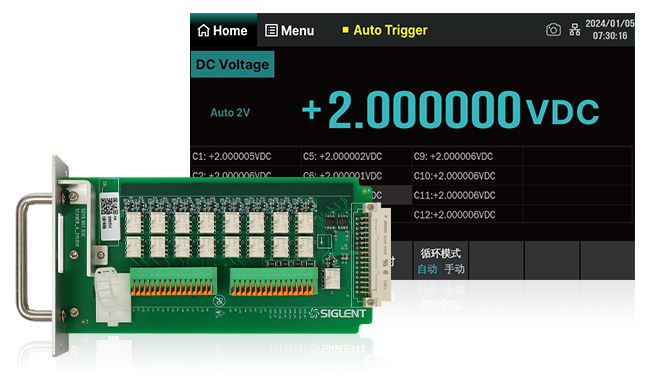This screenshot has width=650, height=380.
Task: Select channel C1 reading cell
Action: click(246, 156)
